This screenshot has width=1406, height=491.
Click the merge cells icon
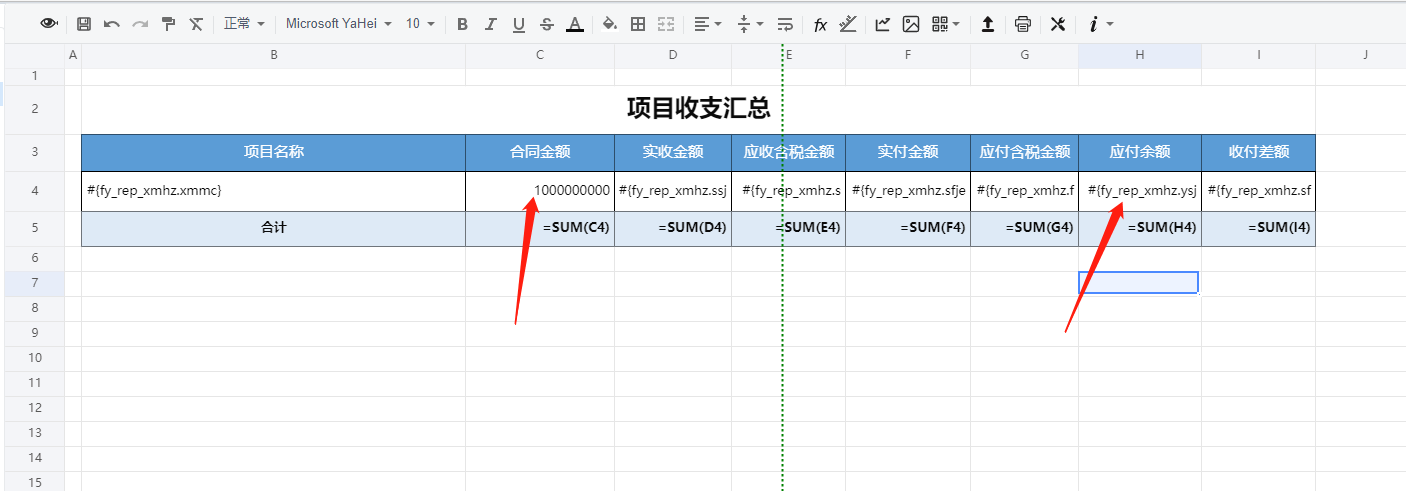[x=666, y=24]
